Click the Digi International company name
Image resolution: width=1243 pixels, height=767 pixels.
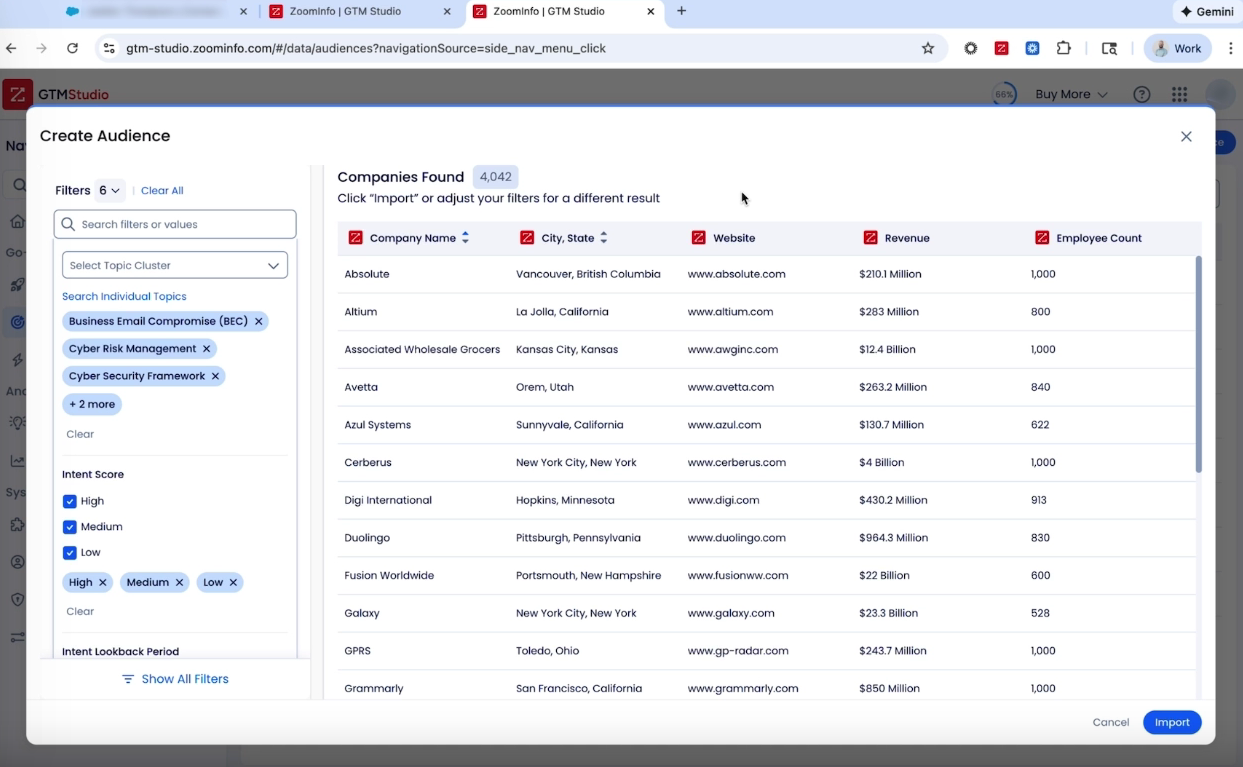click(388, 500)
